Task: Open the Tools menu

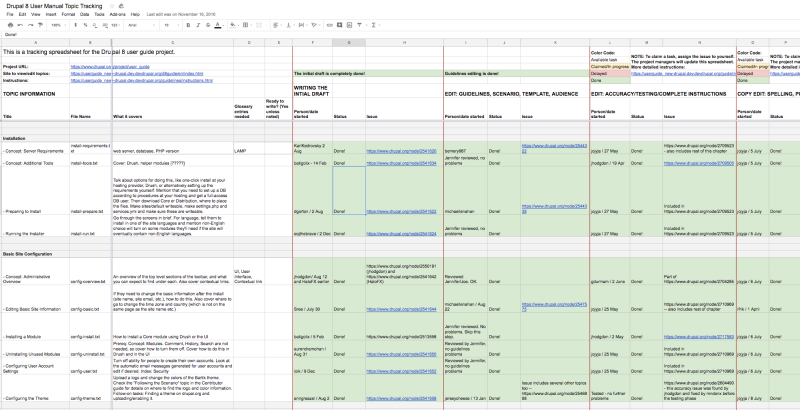Action: click(x=99, y=14)
